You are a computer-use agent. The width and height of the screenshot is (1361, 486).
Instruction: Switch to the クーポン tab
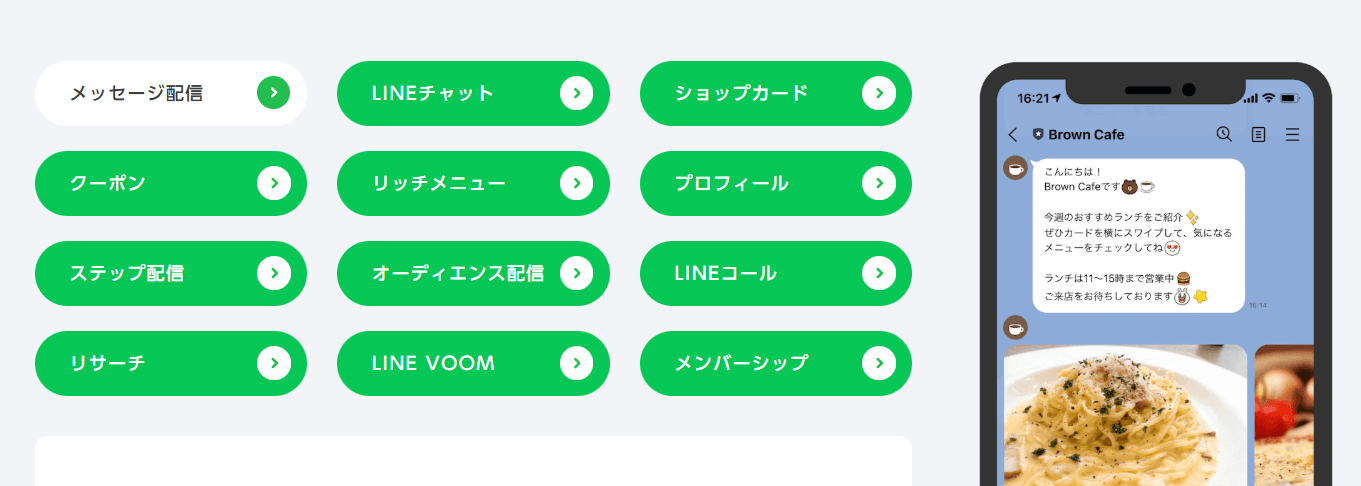coord(171,183)
